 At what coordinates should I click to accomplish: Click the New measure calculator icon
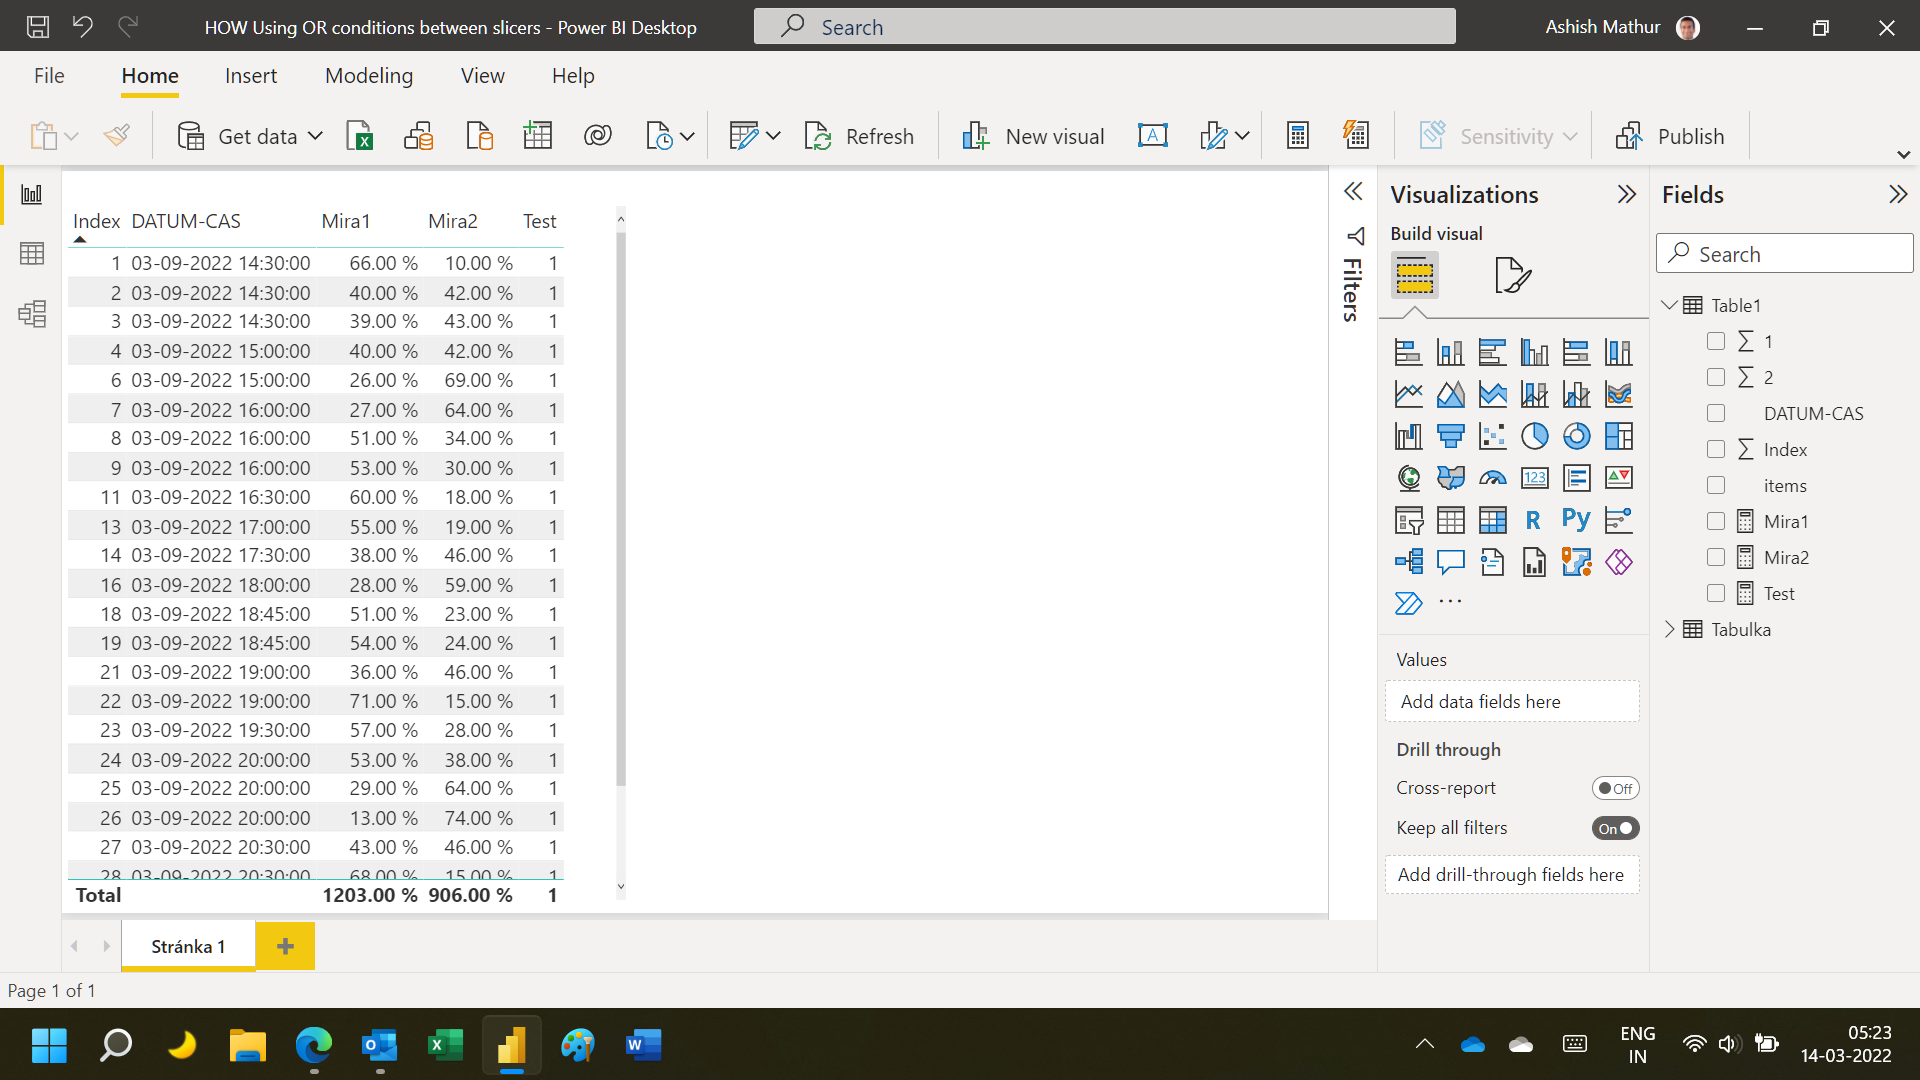click(1298, 136)
